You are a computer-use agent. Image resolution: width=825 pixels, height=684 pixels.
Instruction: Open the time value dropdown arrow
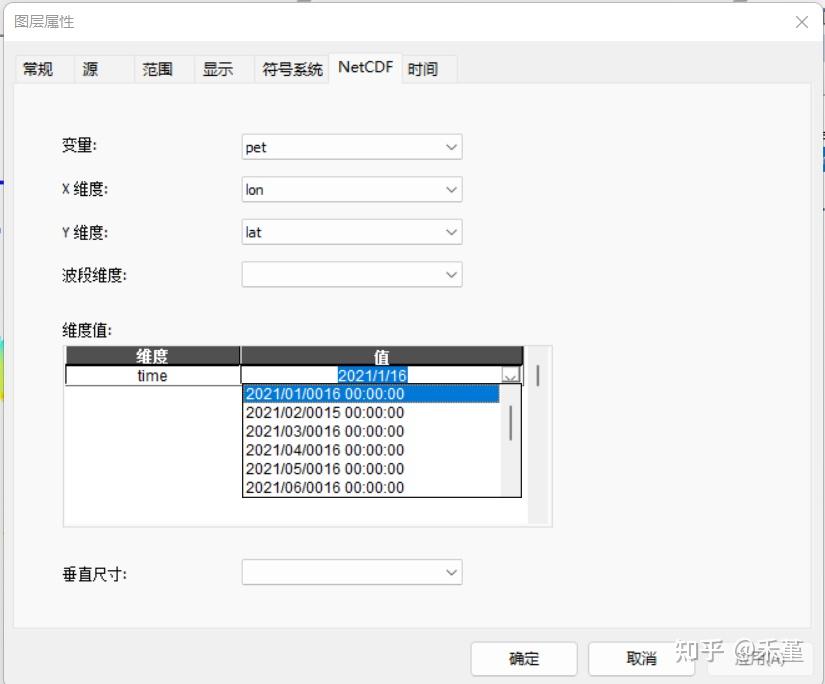511,375
